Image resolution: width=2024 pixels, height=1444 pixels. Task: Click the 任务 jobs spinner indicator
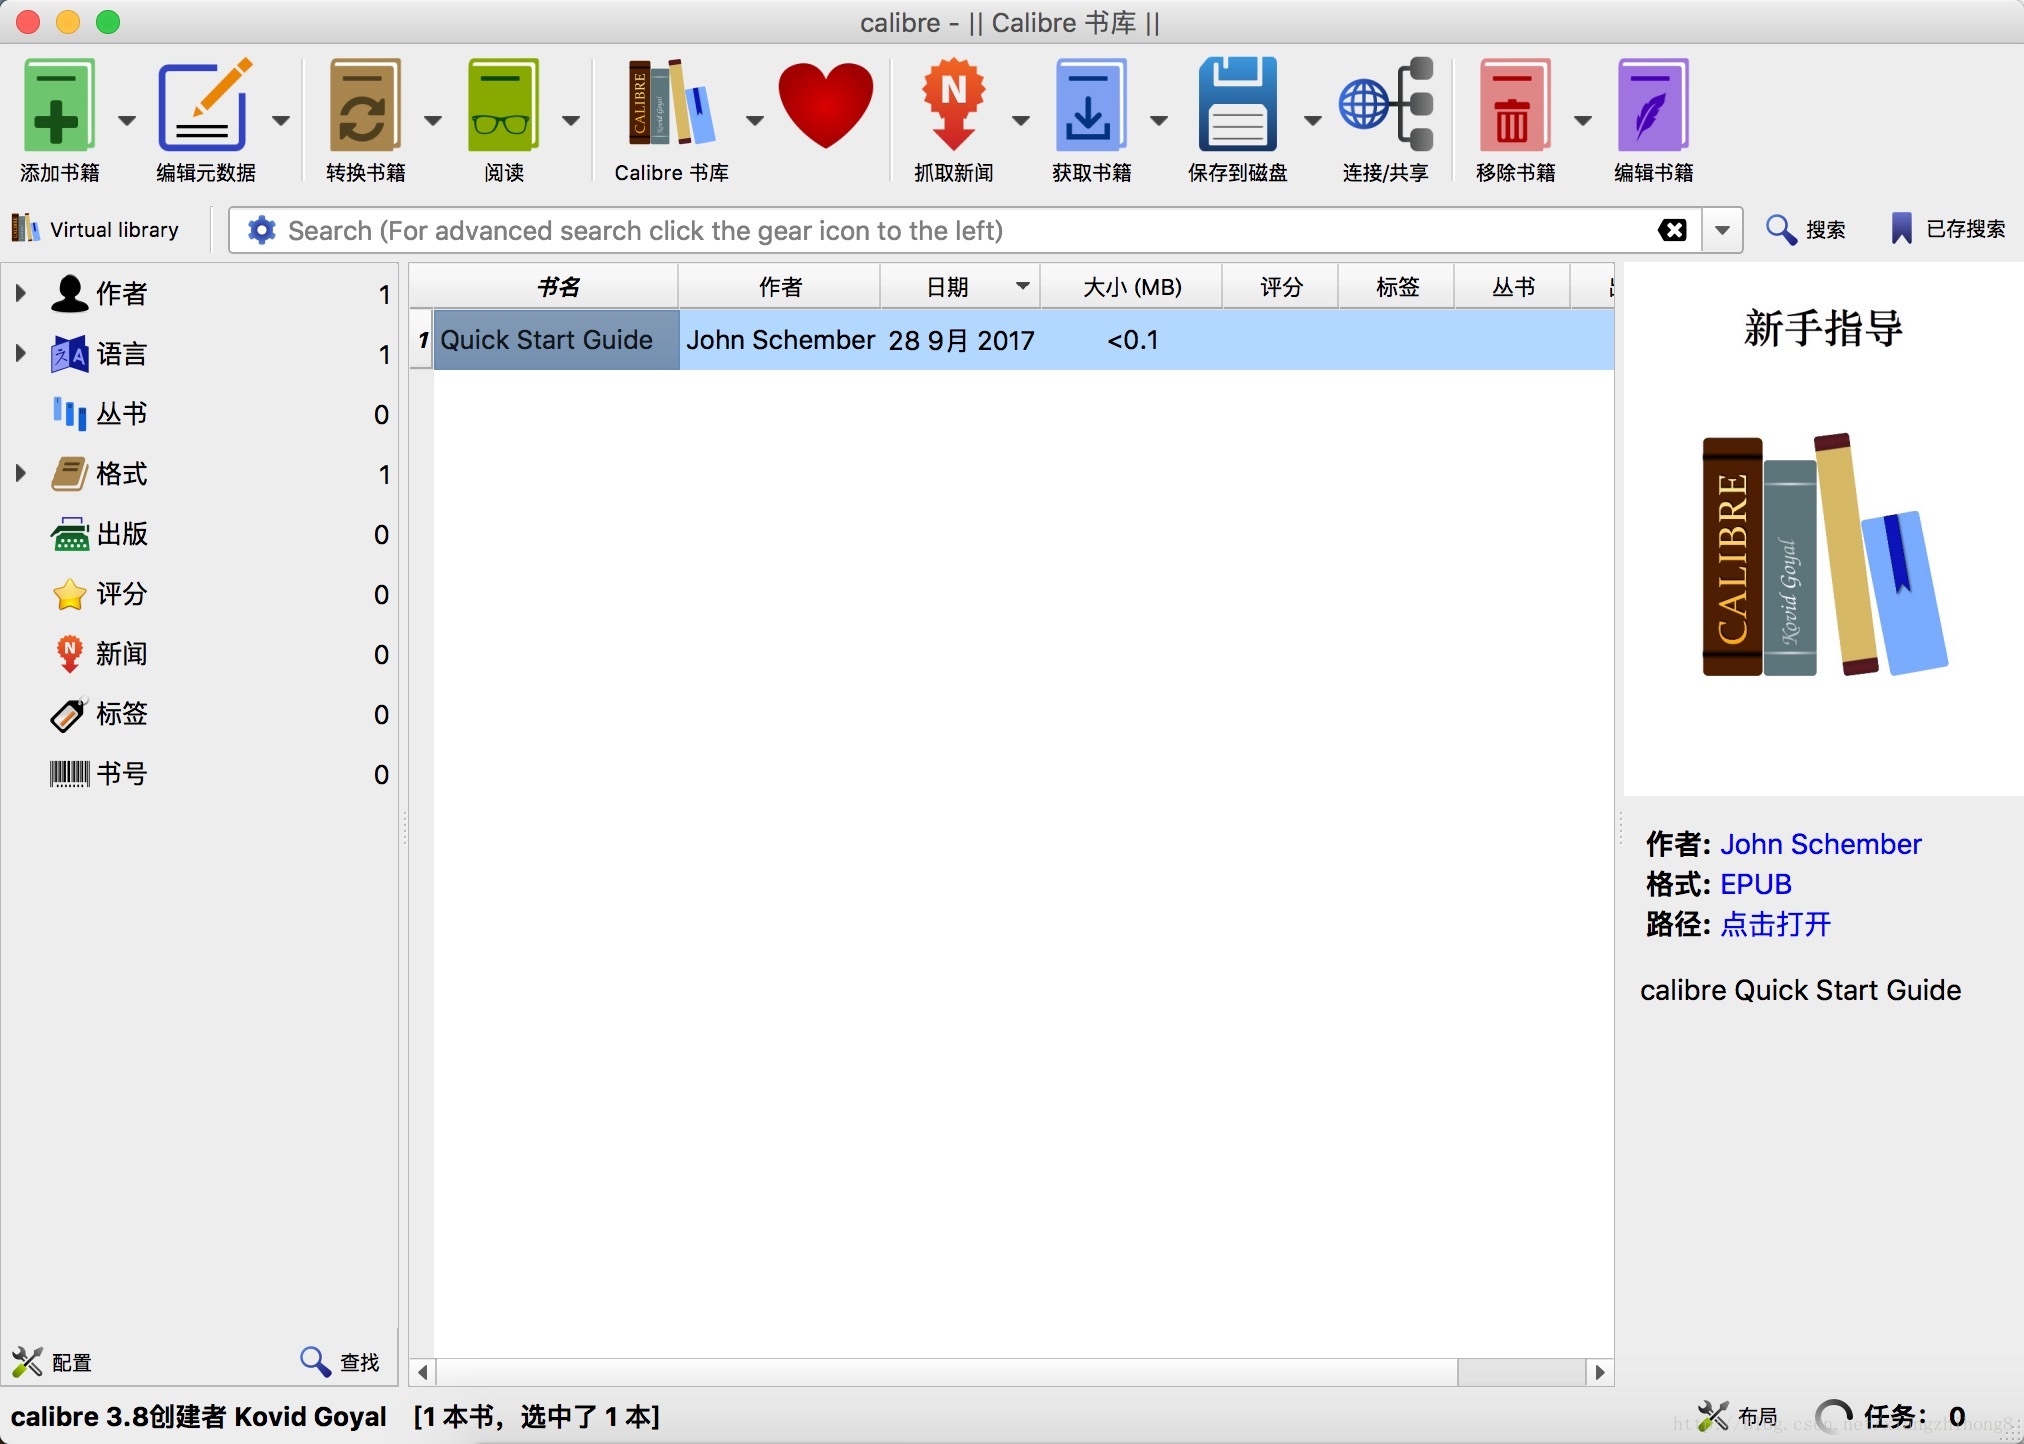tap(1834, 1416)
